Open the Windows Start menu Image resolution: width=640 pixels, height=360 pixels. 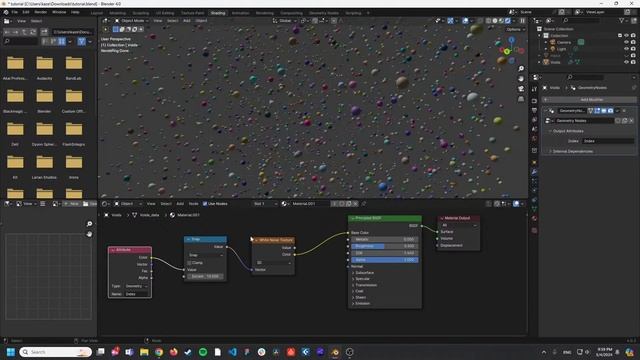pos(11,352)
